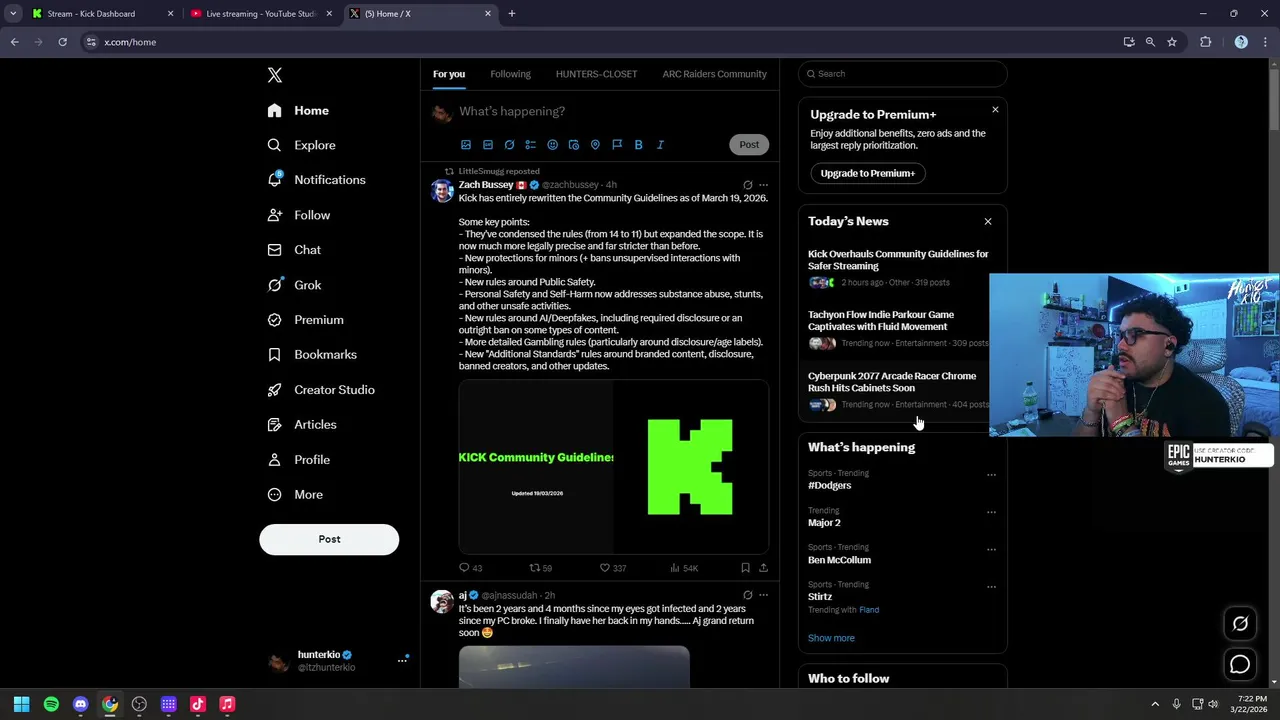Open TikTok app from the taskbar
This screenshot has width=1280, height=720.
[x=198, y=704]
